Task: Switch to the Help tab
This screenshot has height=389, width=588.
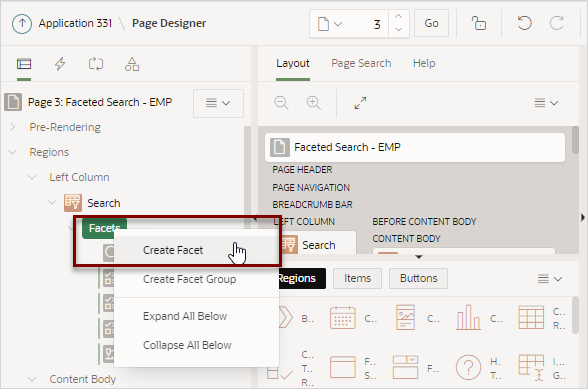Action: click(x=424, y=63)
